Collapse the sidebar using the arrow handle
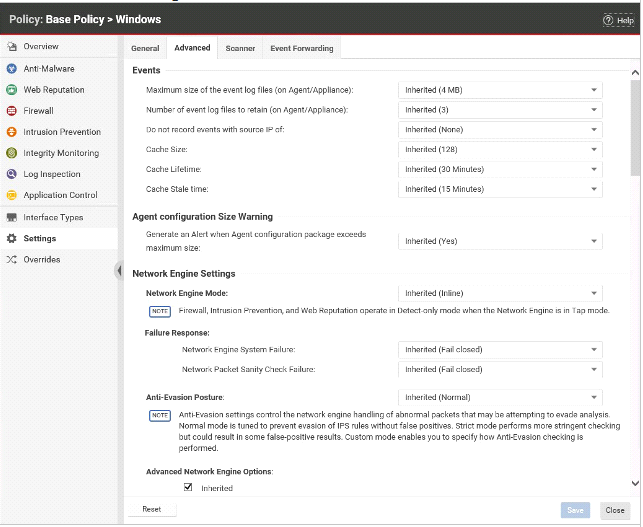This screenshot has height=527, width=643. pos(119,270)
